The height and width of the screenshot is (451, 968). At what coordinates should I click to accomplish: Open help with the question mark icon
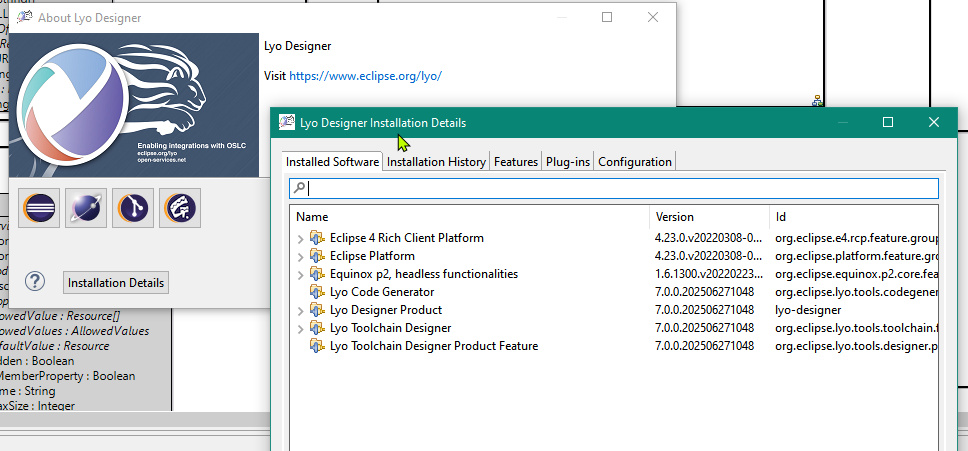(x=35, y=281)
